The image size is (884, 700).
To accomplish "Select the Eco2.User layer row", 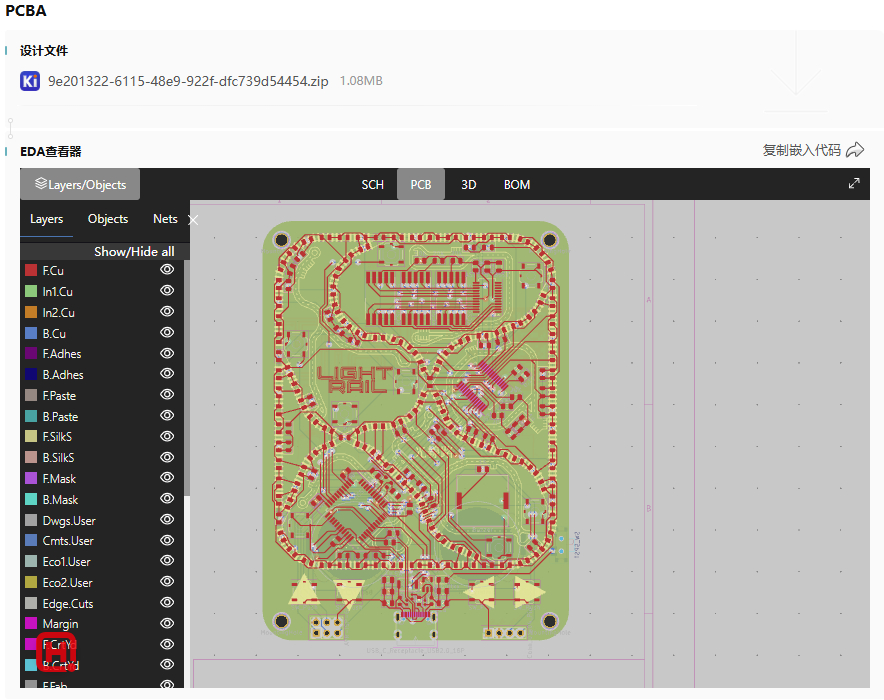I will (102, 582).
